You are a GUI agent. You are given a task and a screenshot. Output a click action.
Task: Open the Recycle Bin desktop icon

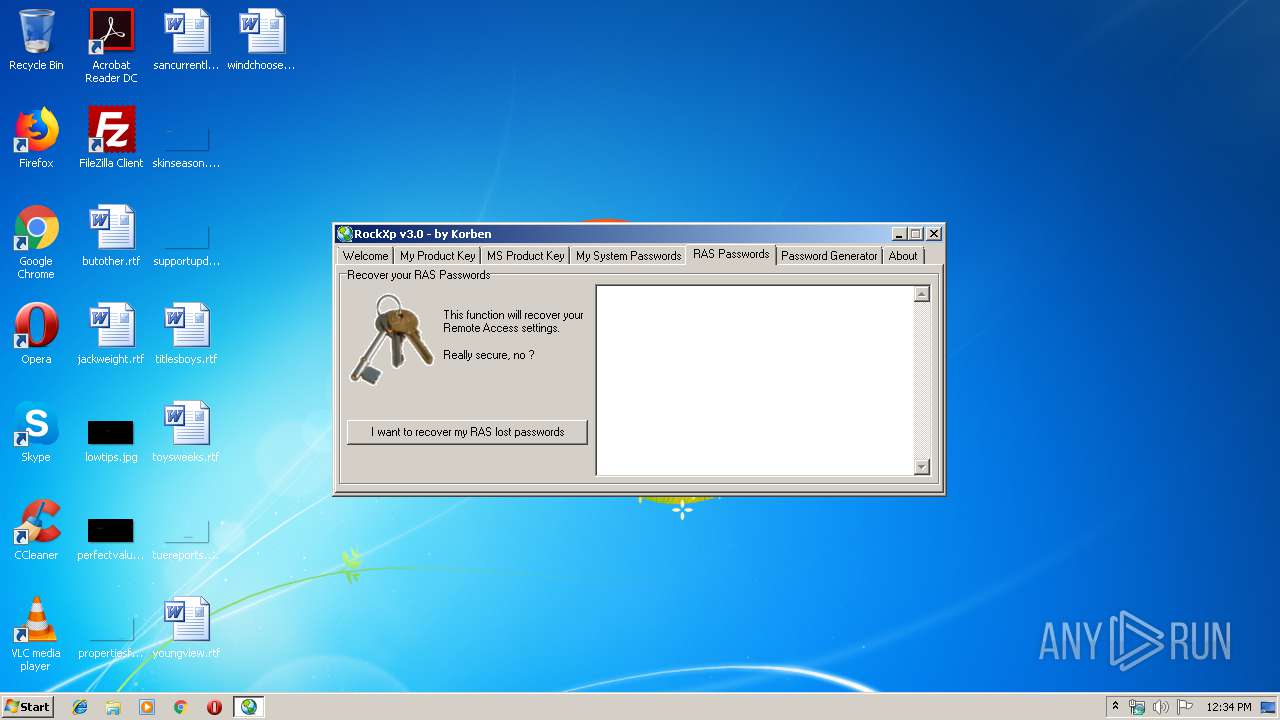[36, 40]
